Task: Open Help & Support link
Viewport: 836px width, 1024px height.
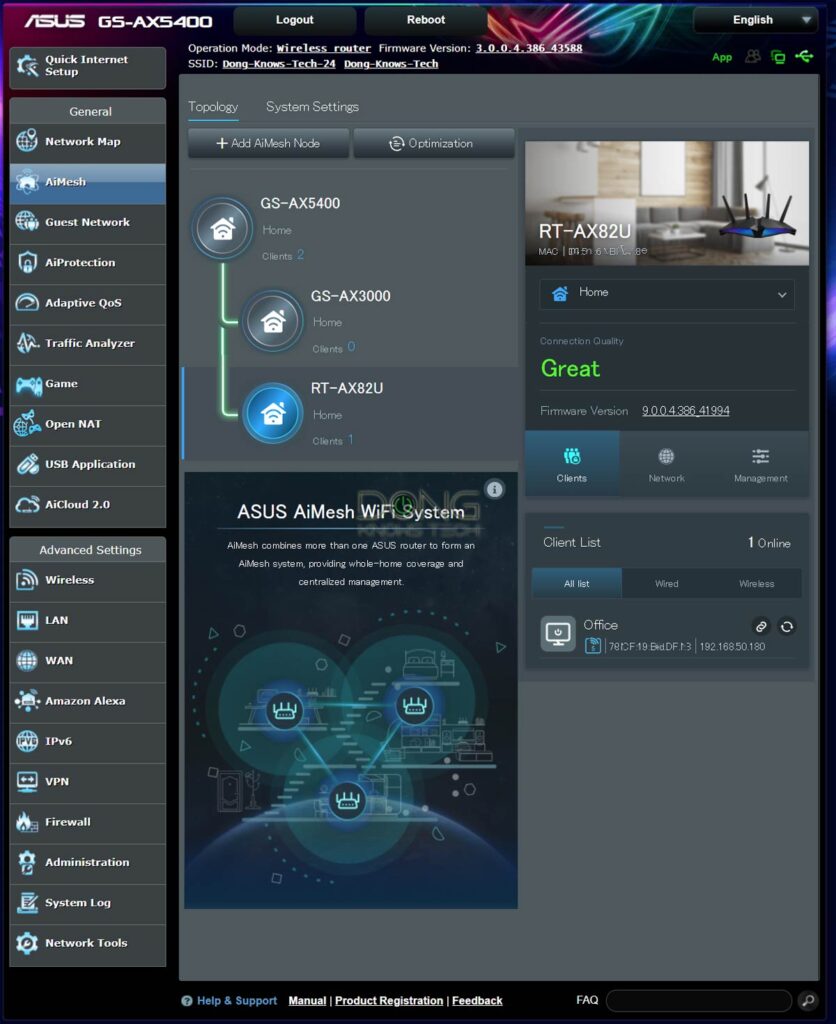Action: pos(236,1000)
